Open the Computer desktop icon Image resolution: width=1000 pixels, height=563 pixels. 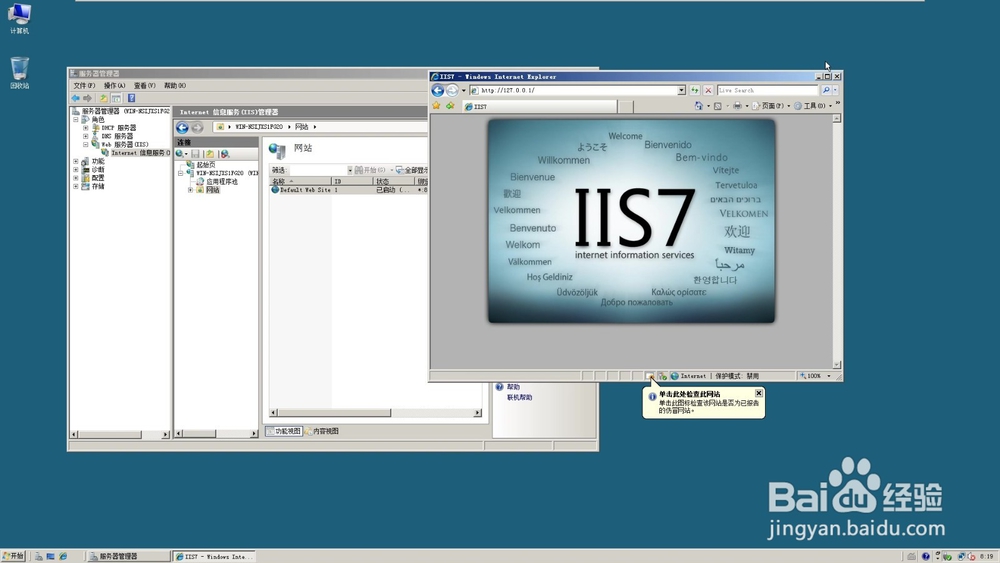point(19,18)
